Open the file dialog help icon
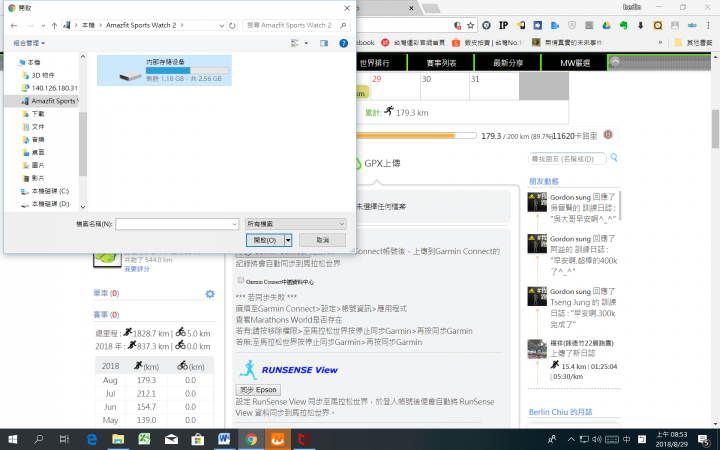Screen dimensions: 720x450 click(343, 43)
